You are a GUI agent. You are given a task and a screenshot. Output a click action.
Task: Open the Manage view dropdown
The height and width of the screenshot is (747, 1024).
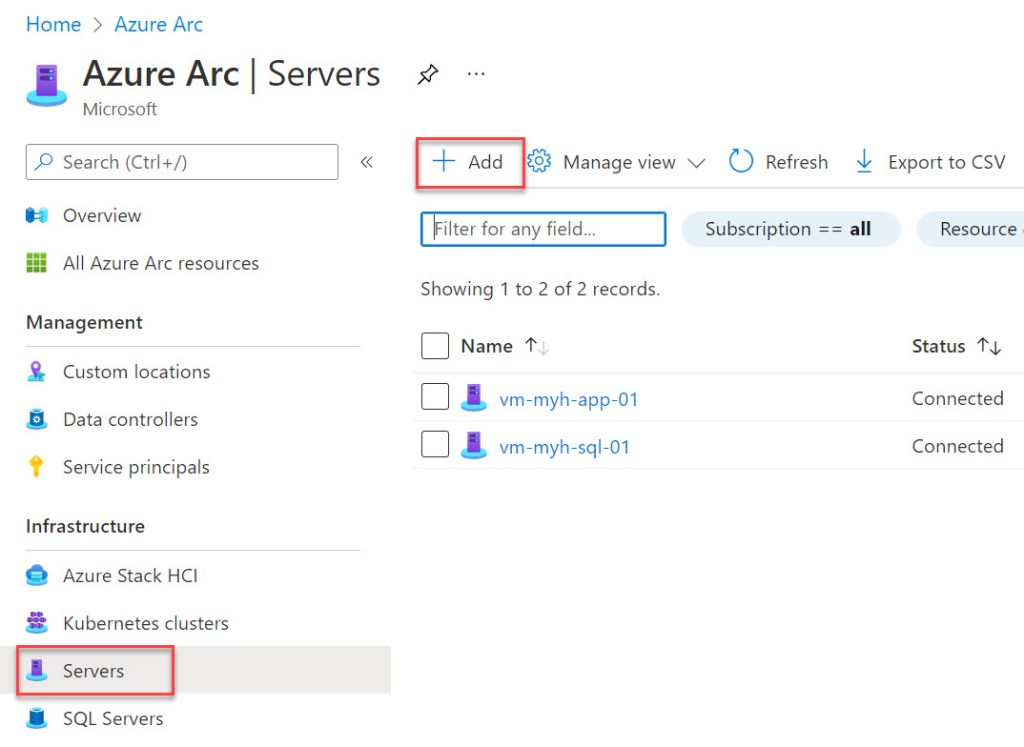click(x=617, y=162)
